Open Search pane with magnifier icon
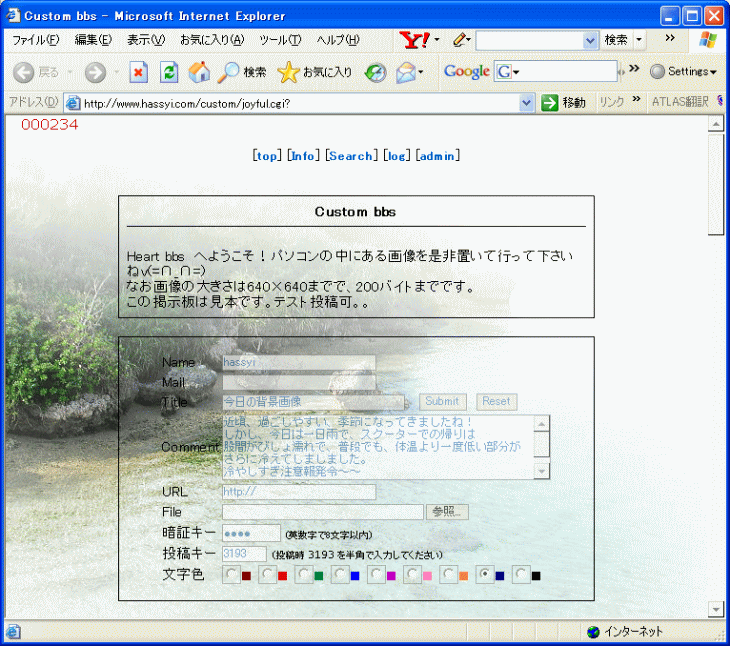 click(x=241, y=72)
